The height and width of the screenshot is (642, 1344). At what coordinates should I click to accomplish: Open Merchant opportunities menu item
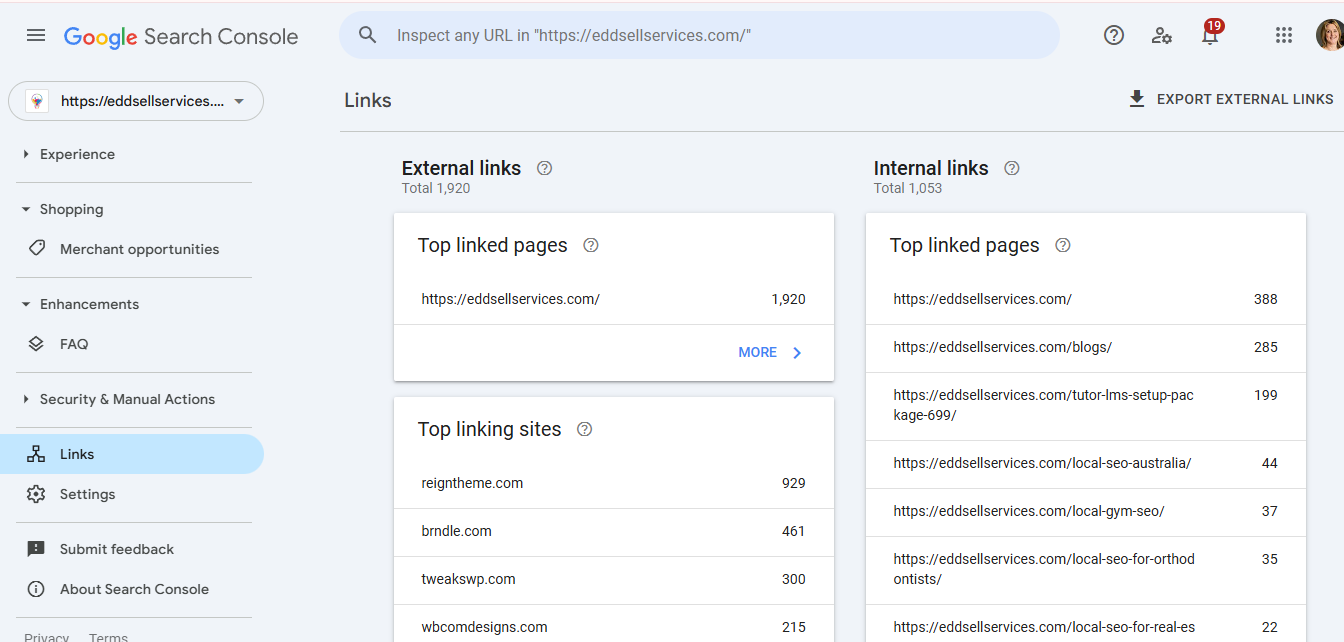(x=132, y=249)
